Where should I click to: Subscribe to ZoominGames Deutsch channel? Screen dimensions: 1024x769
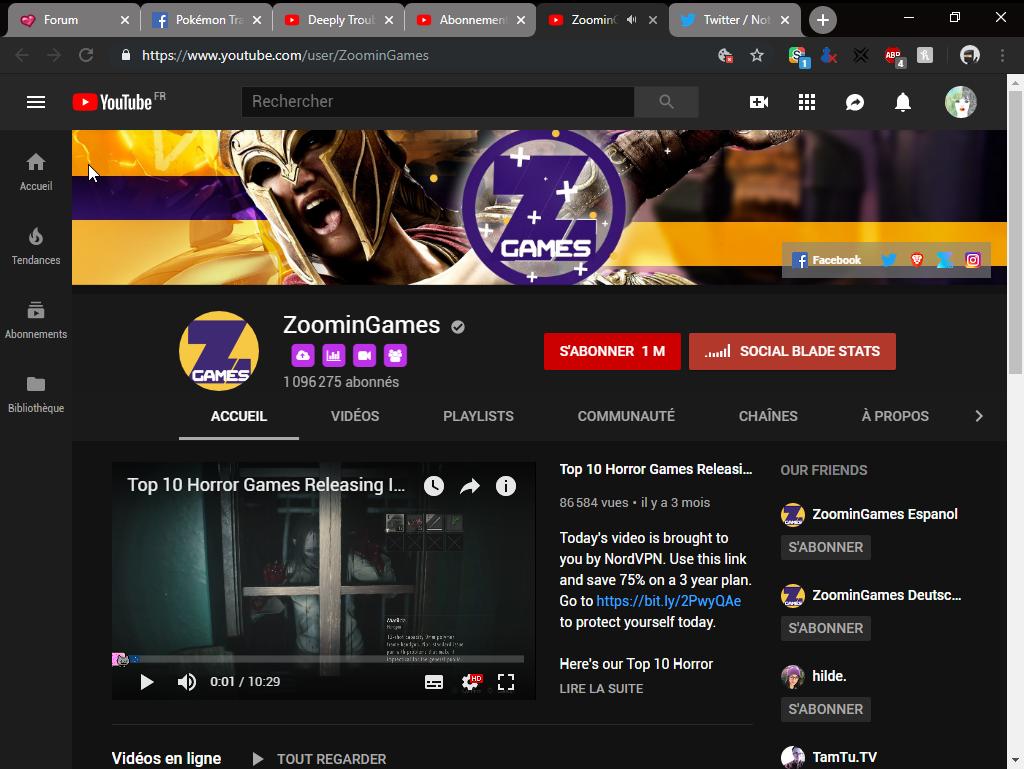point(825,628)
